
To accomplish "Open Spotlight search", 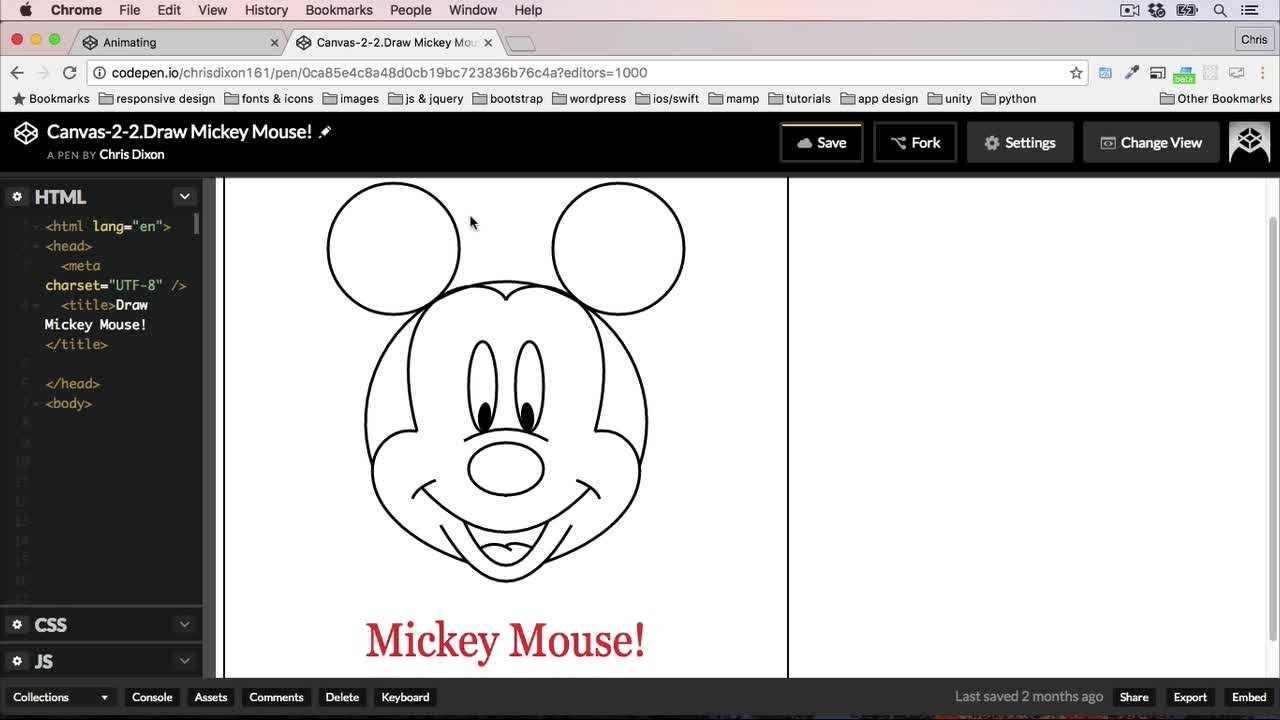I will (1220, 10).
